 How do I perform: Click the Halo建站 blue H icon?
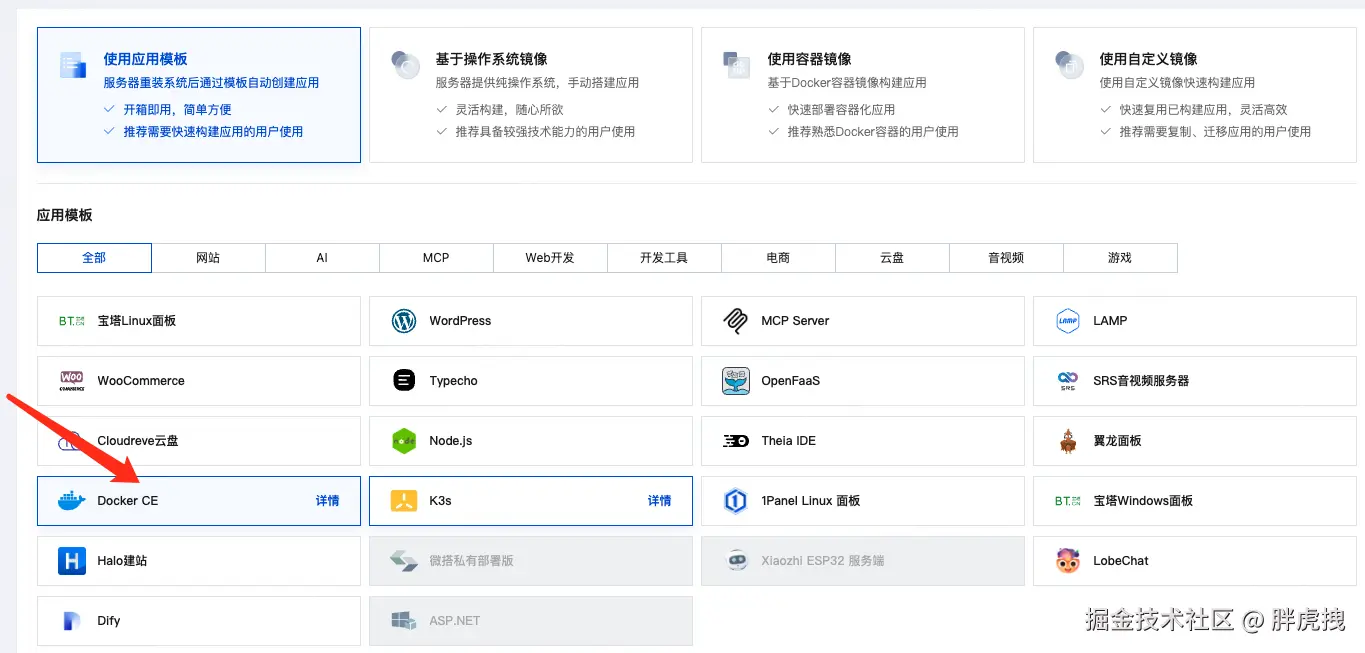pos(72,561)
